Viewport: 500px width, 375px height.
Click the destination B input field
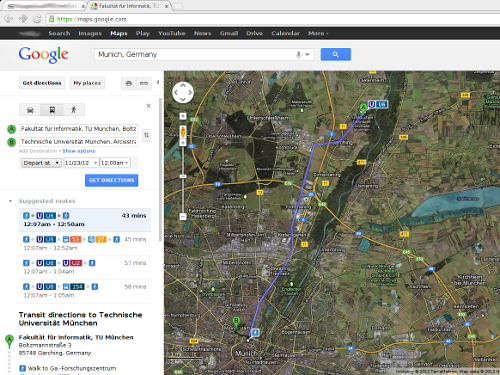[x=79, y=142]
